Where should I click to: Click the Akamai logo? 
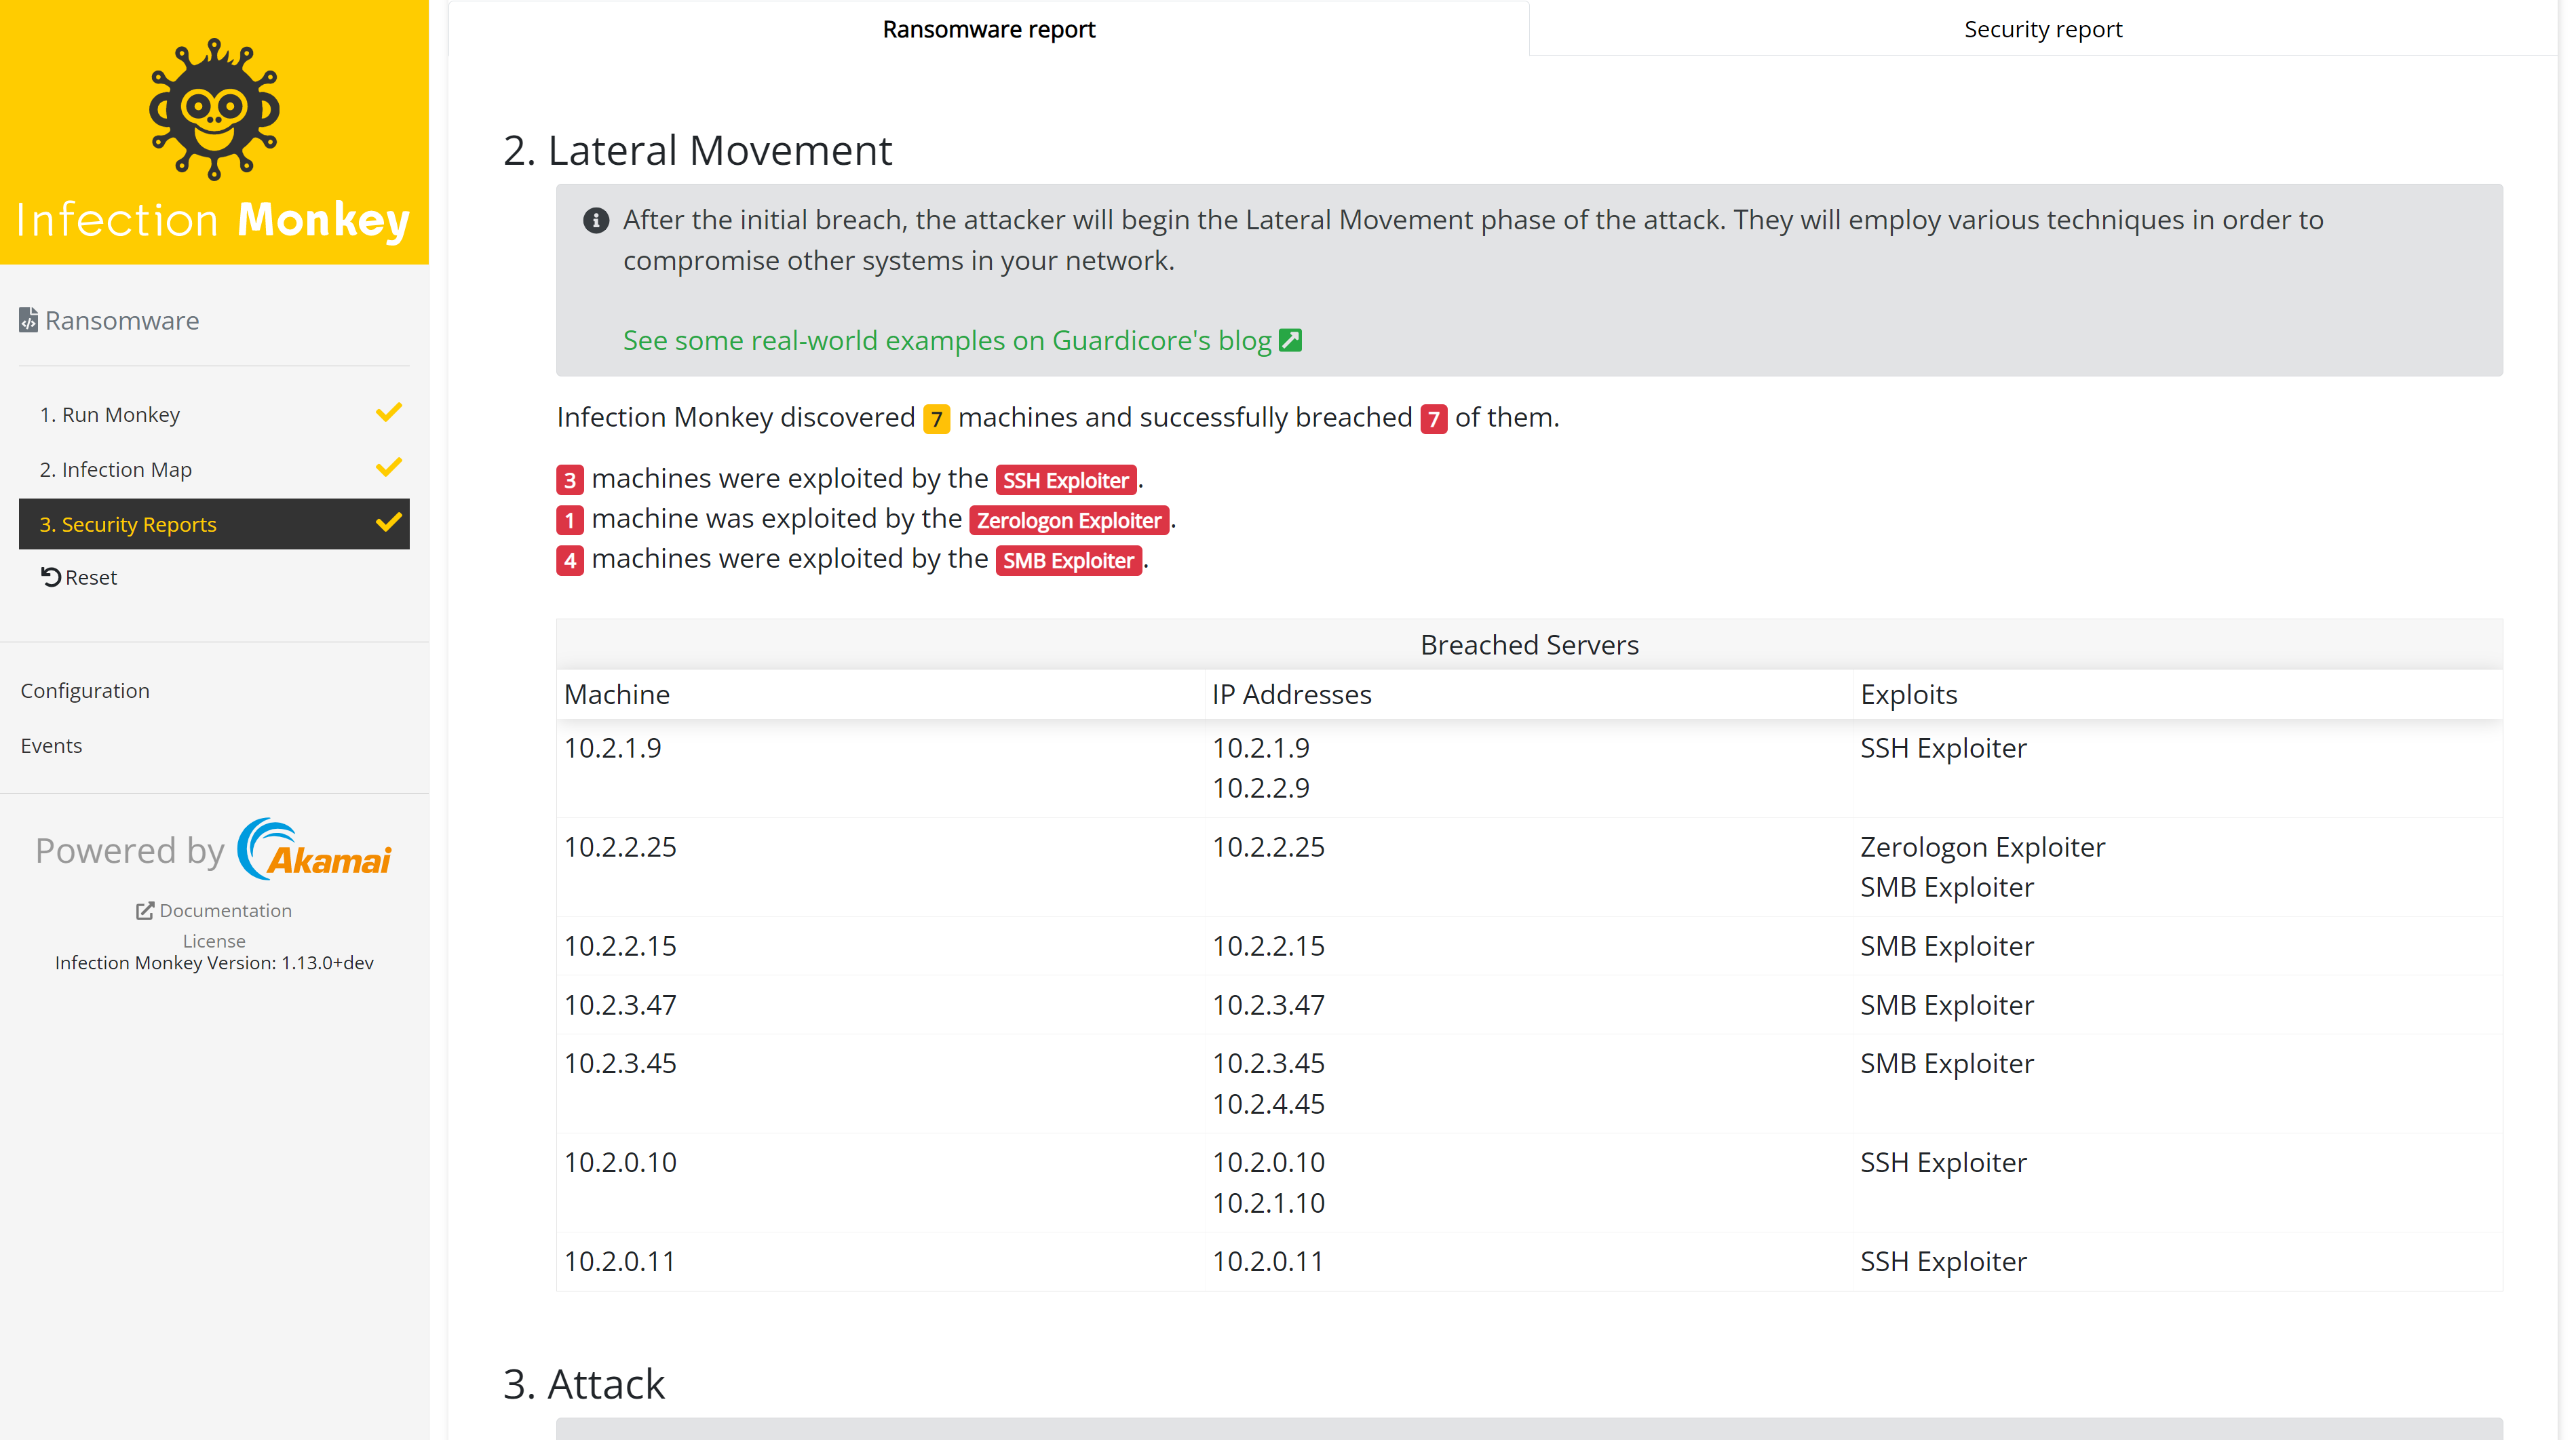315,850
